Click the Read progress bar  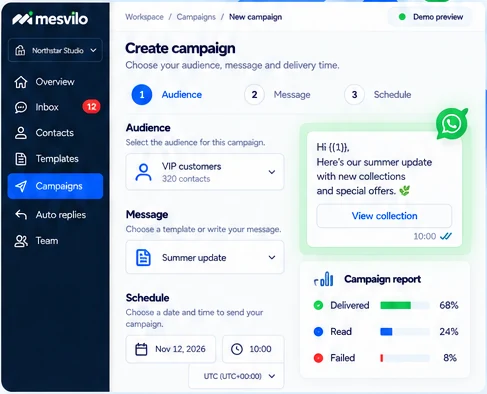[x=405, y=332]
